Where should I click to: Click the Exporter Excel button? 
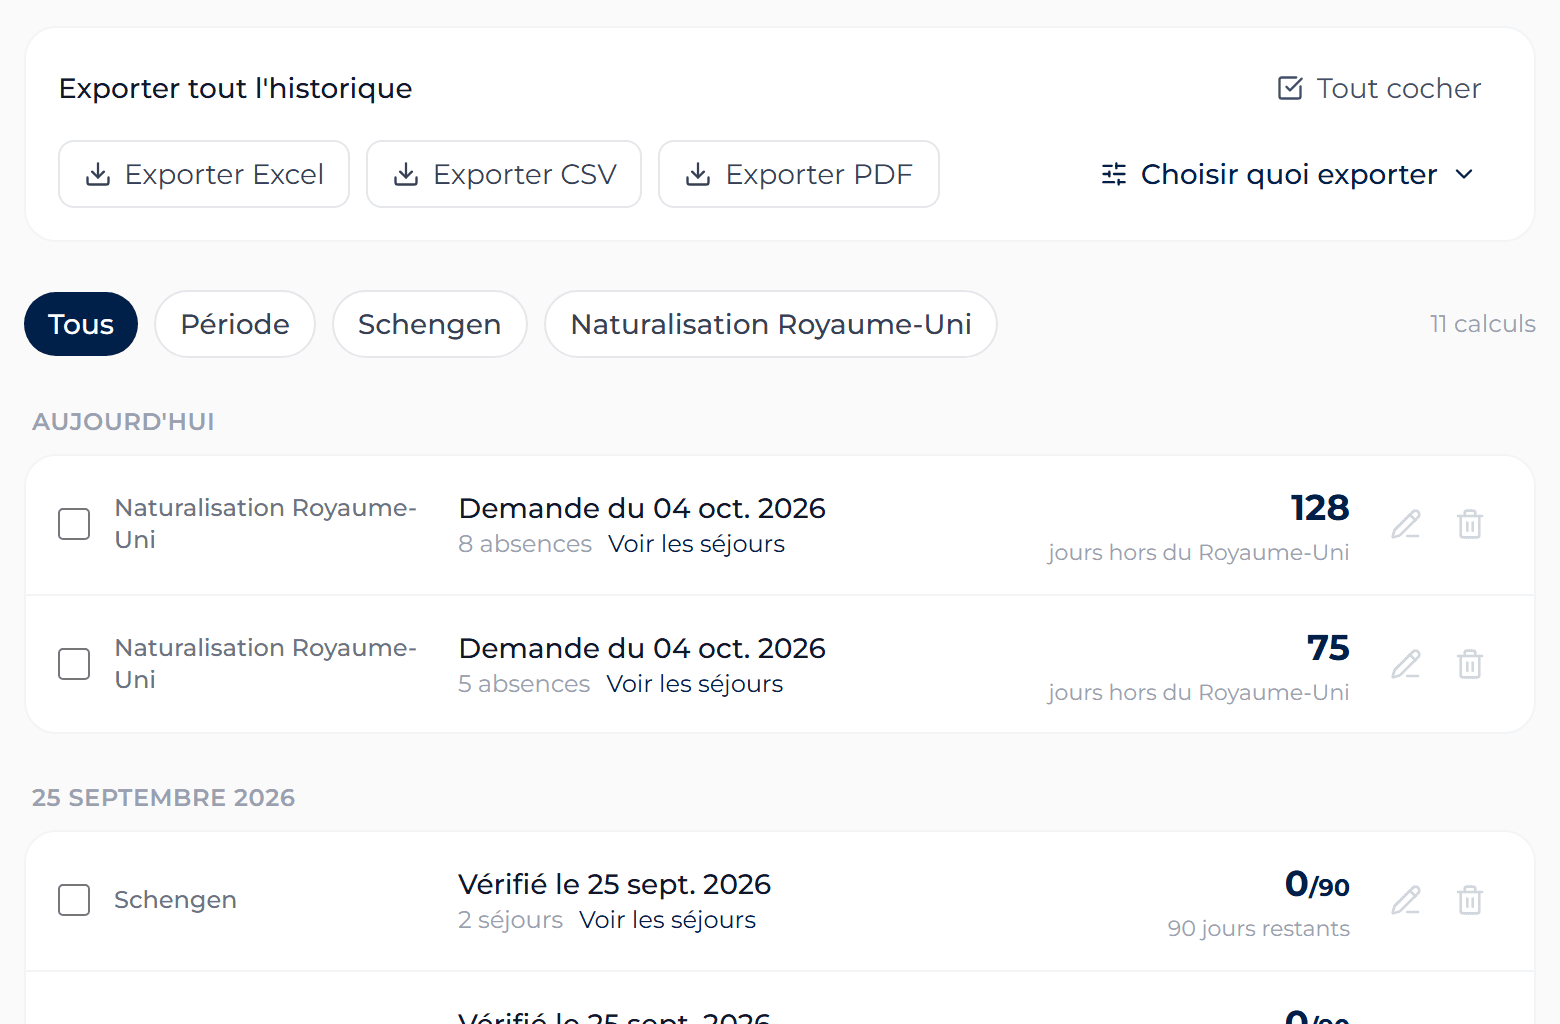click(x=204, y=174)
